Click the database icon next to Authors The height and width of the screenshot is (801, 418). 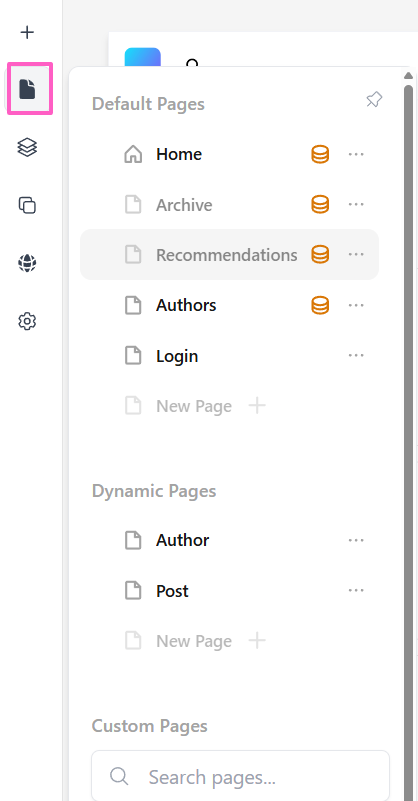tap(320, 305)
